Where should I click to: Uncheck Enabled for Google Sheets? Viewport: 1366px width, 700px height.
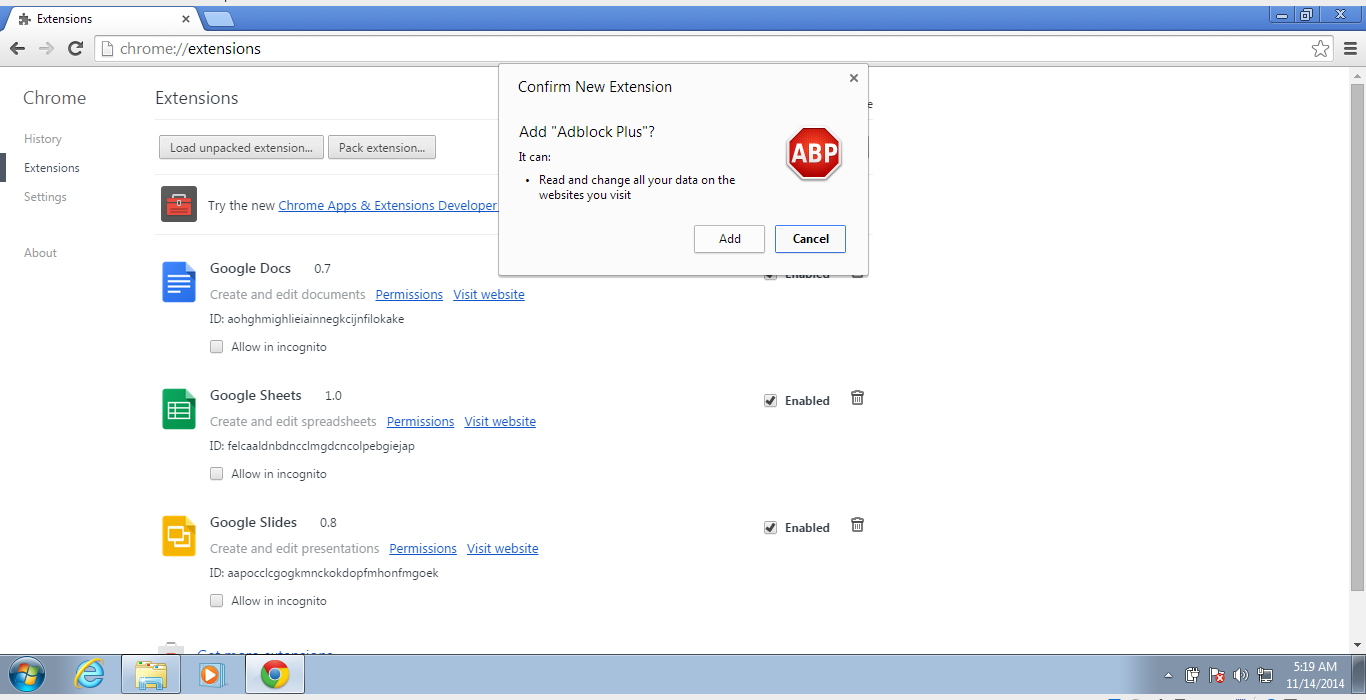(770, 401)
